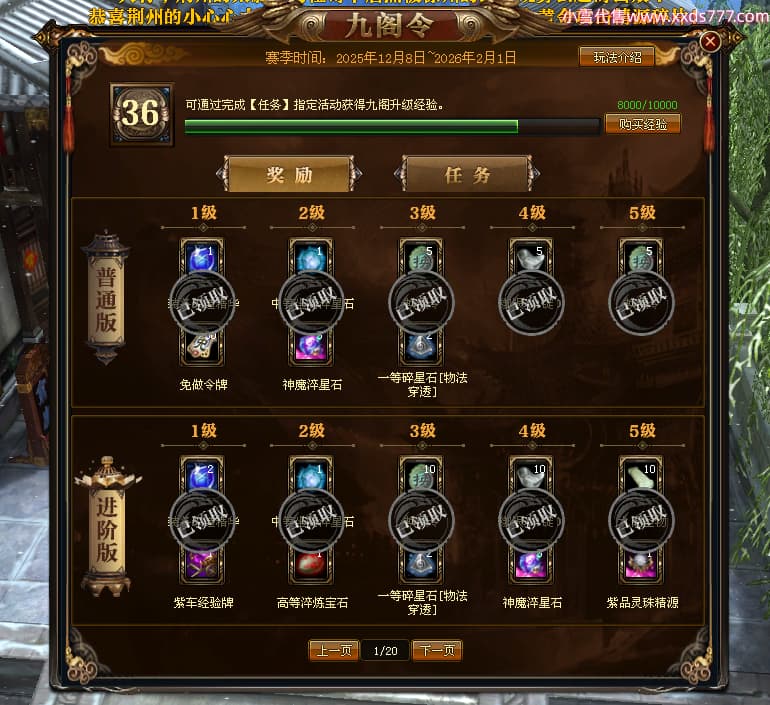This screenshot has height=705, width=770.
Task: Select the 紫品灵珠精源 icon in 进阶版 level 5
Action: (641, 564)
